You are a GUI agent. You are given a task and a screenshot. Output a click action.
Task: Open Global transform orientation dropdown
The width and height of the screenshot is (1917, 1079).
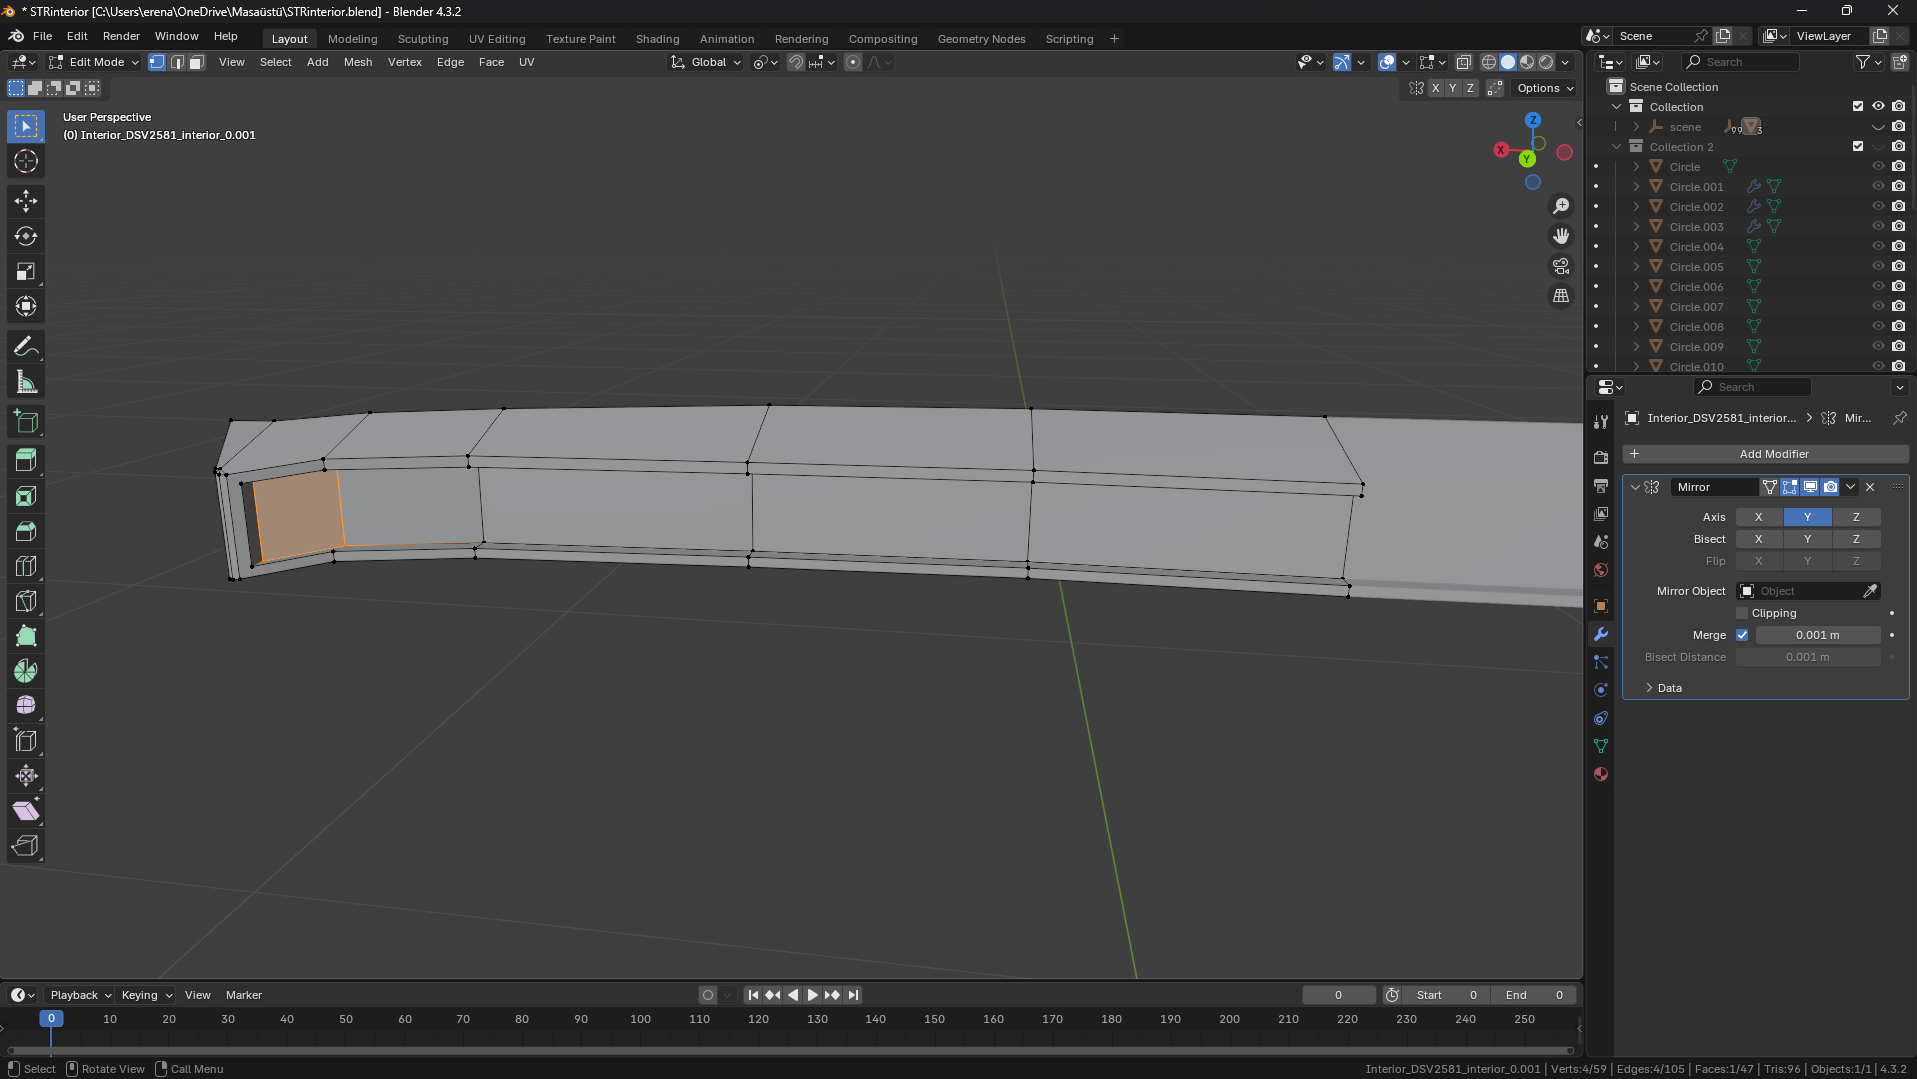point(706,62)
